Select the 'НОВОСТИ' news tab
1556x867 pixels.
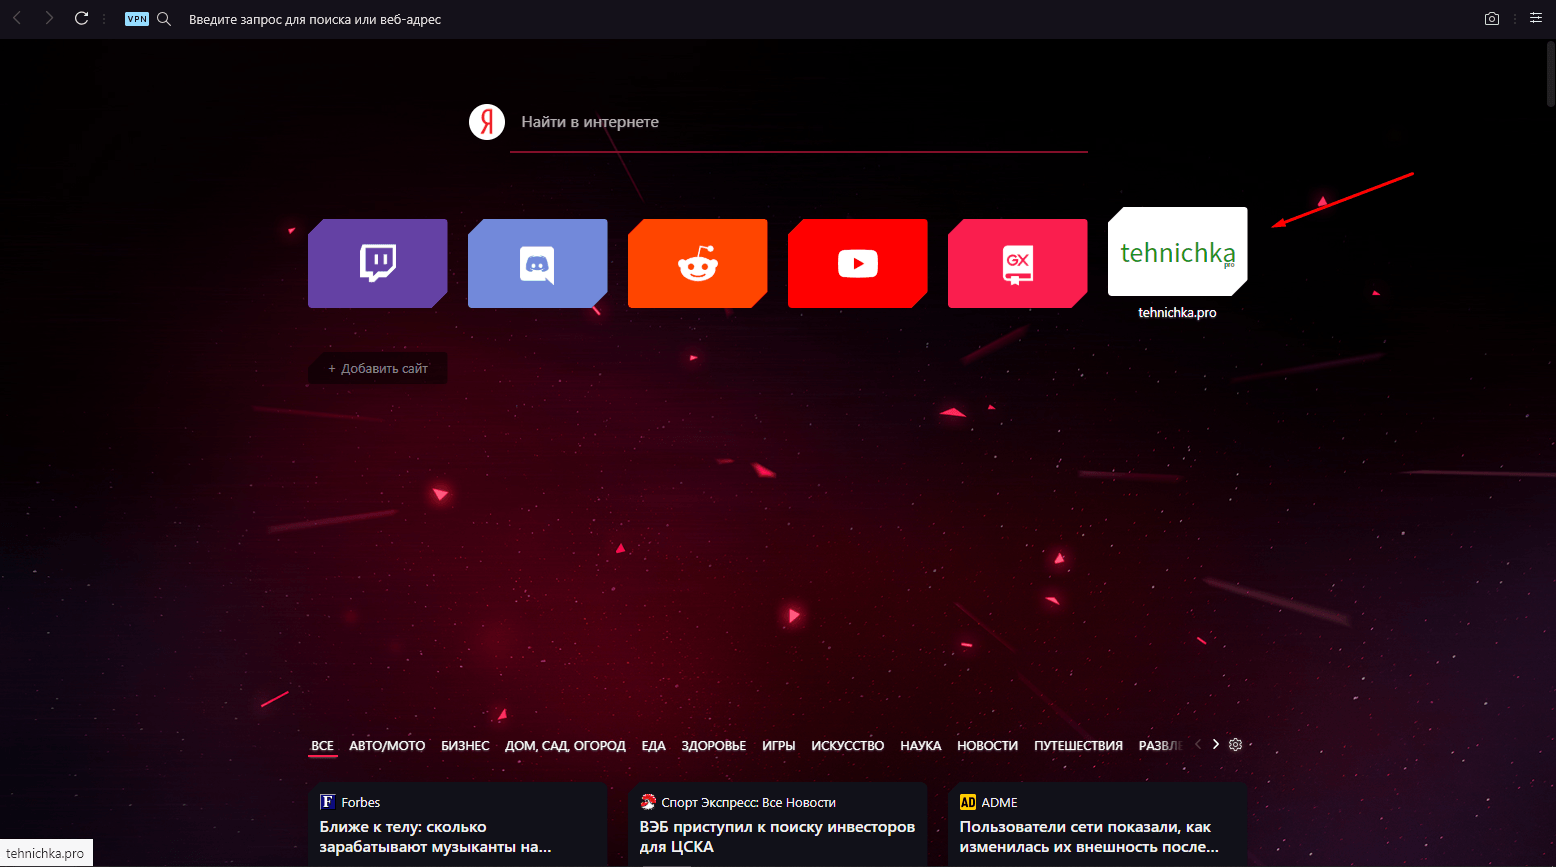click(987, 746)
